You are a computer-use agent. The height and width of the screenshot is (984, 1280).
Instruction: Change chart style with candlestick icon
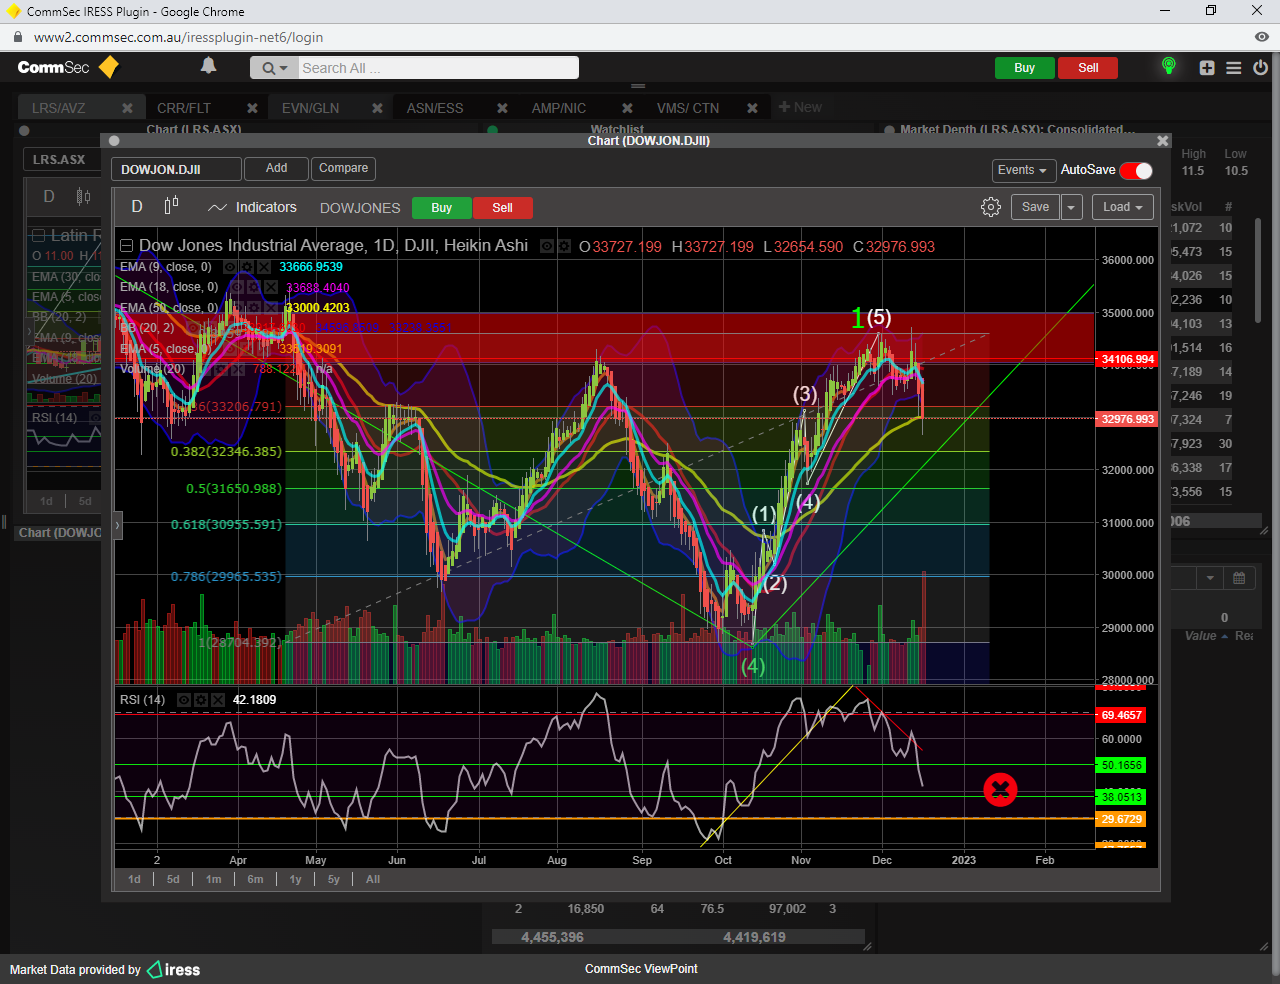[171, 206]
